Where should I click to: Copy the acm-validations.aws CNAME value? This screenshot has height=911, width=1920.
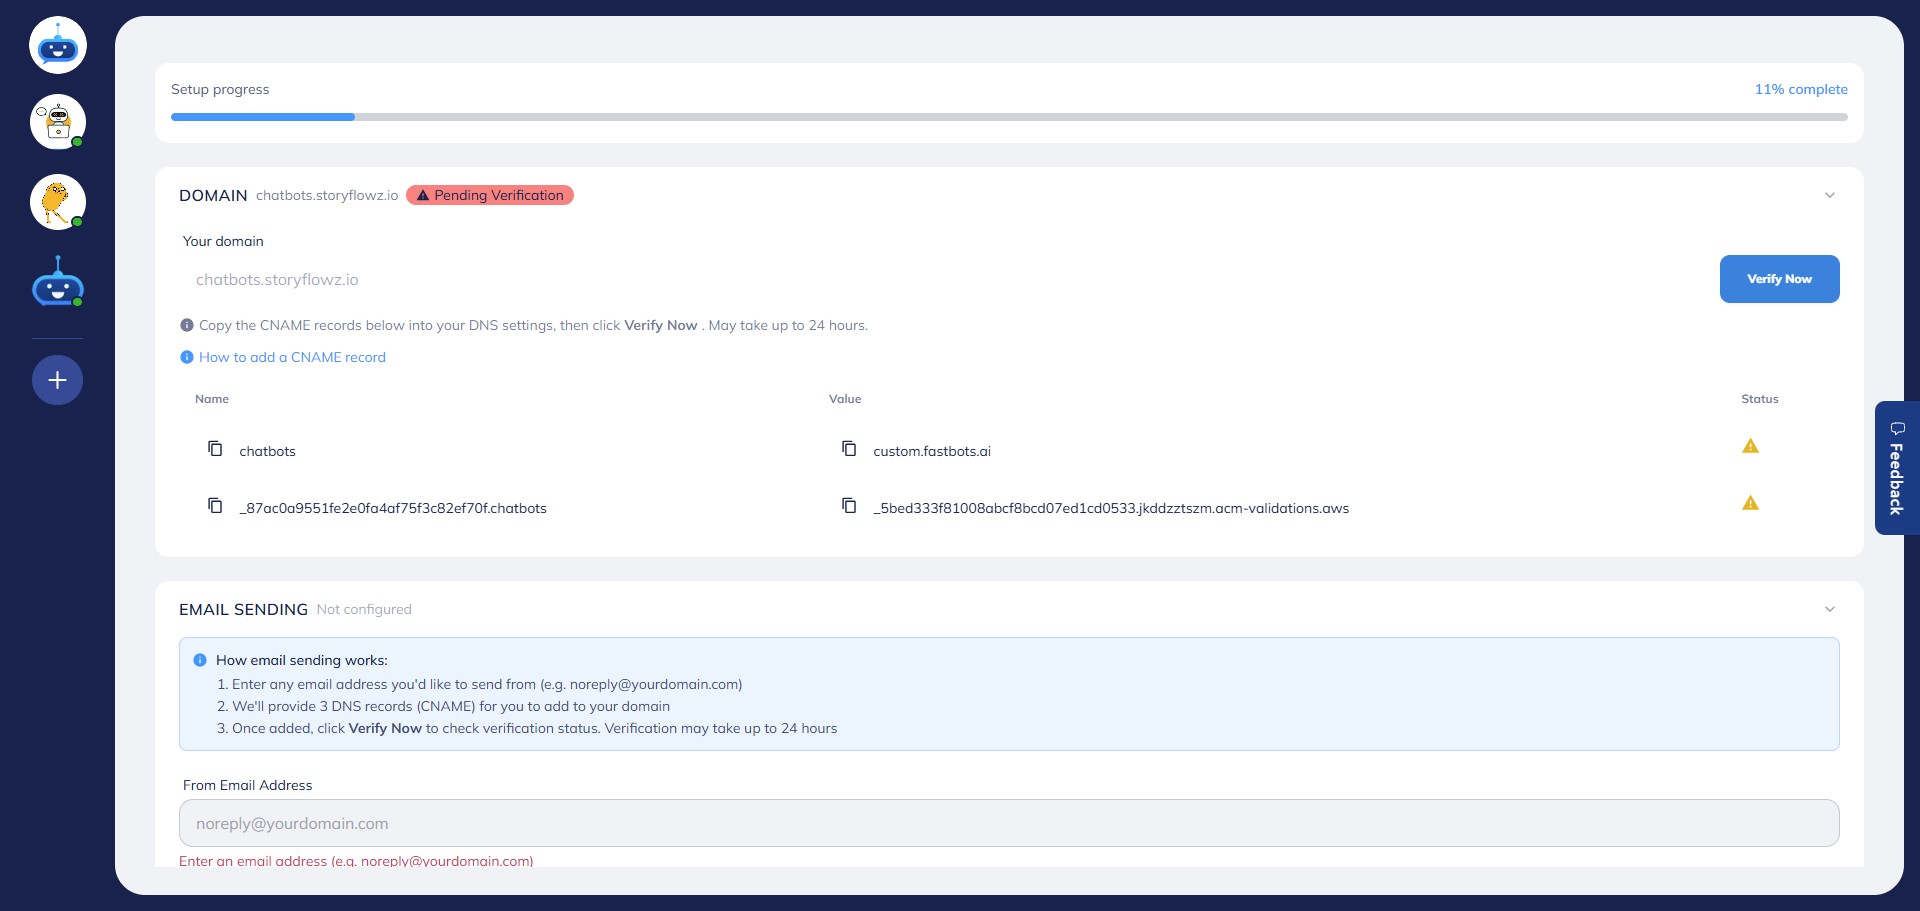(x=849, y=506)
